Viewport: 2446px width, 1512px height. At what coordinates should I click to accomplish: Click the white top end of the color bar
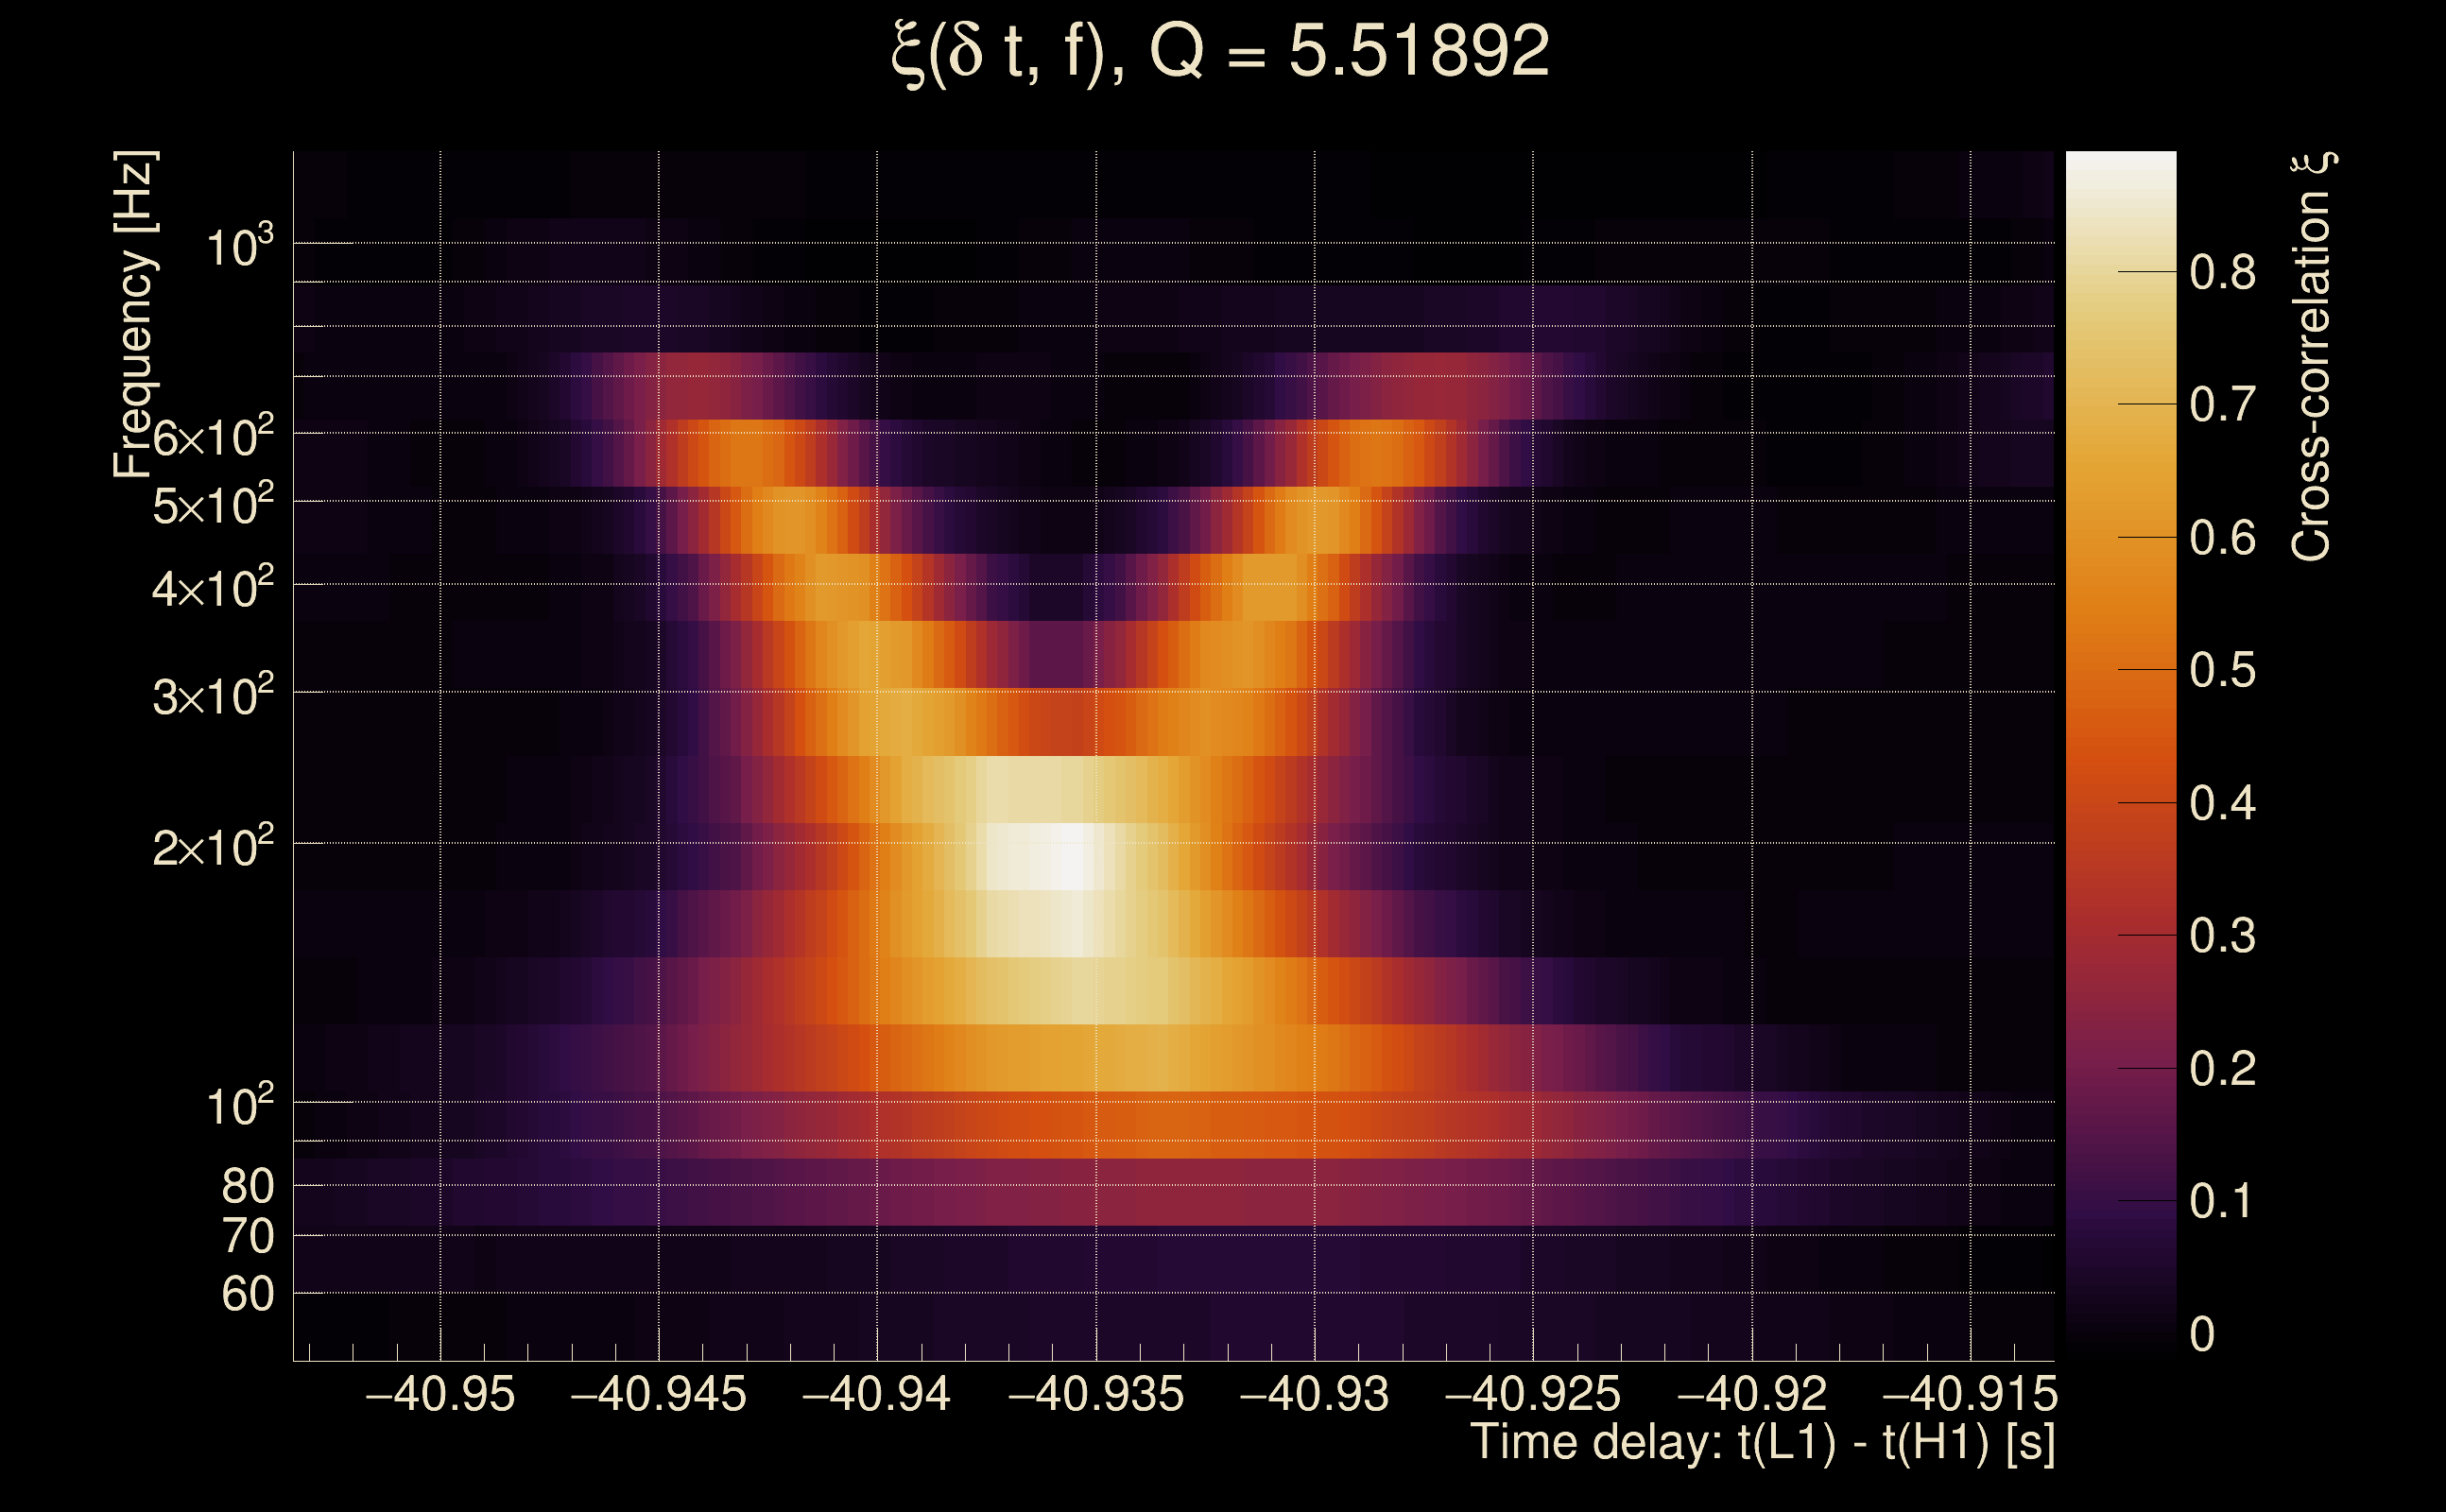click(2120, 166)
